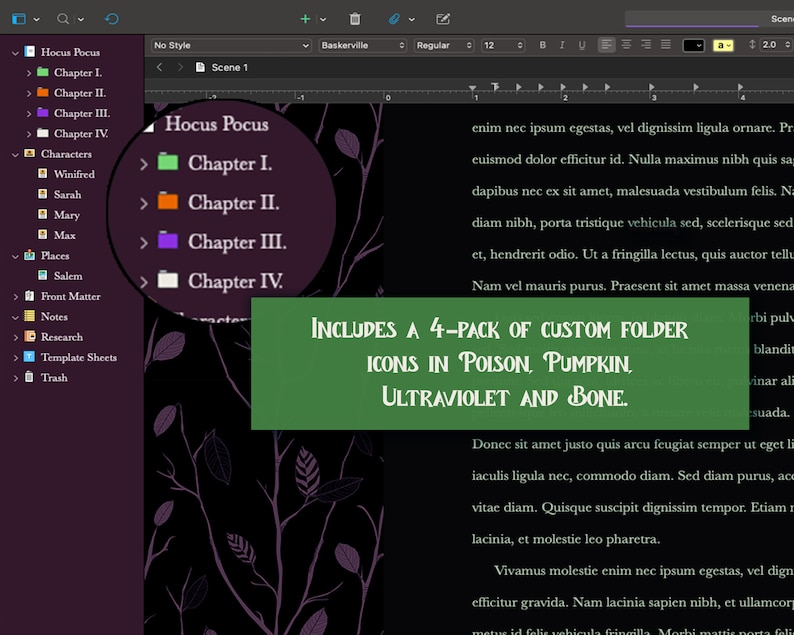Click the green Chapter I. folder icon

click(43, 72)
